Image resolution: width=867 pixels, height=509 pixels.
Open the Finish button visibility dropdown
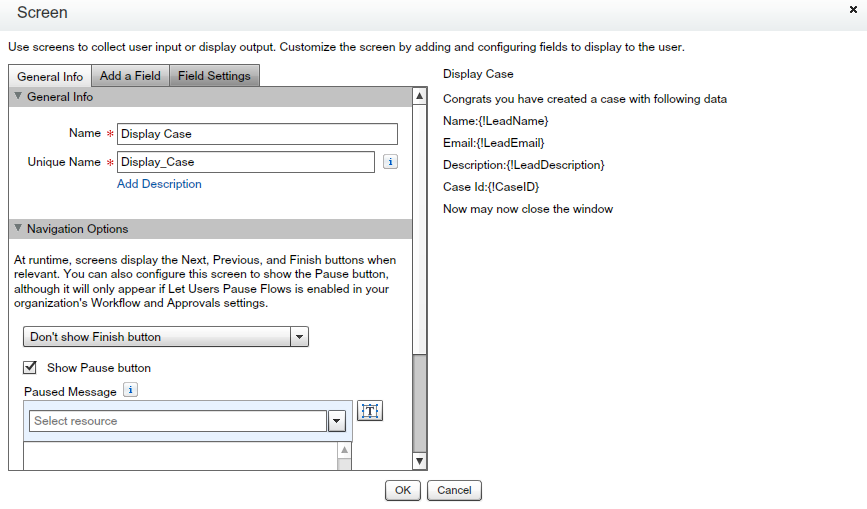pyautogui.click(x=299, y=337)
